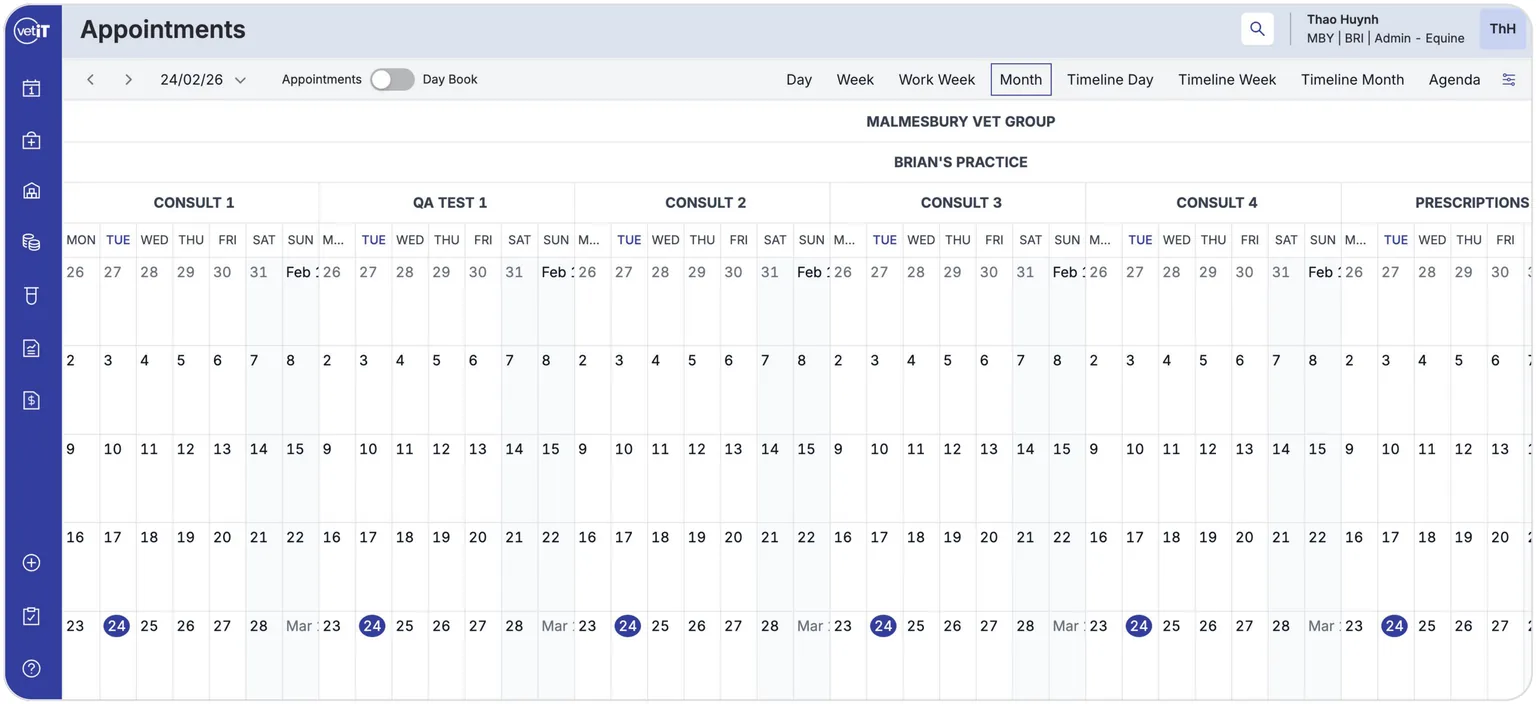Viewport: 1536px width, 704px height.
Task: Open the calendar appointments sidebar icon
Action: pos(32,89)
